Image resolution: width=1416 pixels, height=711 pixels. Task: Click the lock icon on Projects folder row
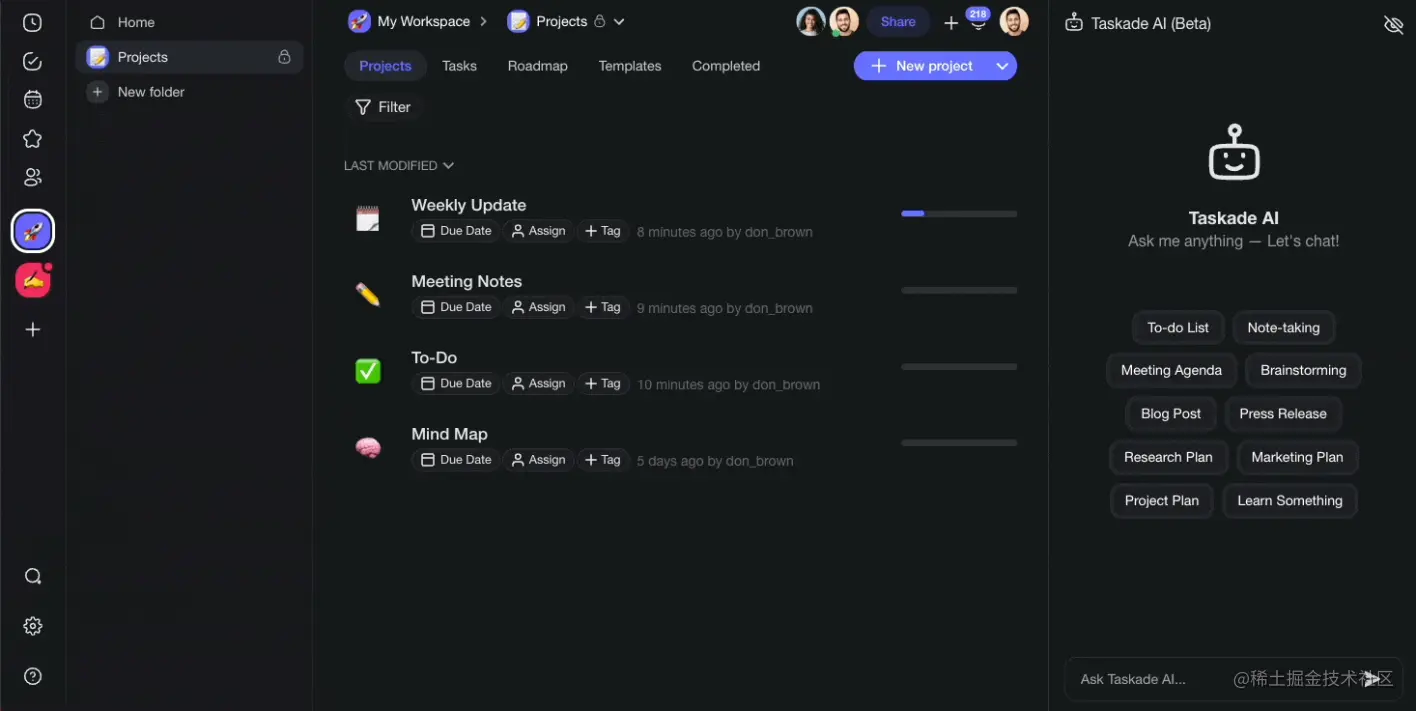[284, 57]
